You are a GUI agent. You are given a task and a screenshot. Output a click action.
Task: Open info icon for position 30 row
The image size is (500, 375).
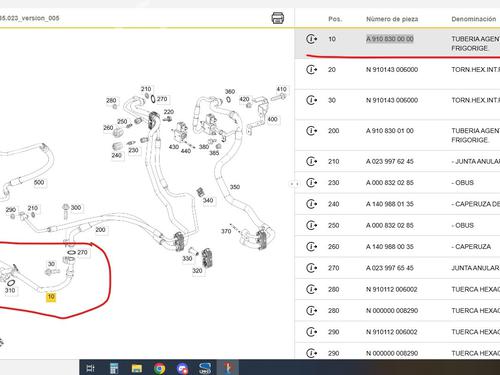(311, 100)
